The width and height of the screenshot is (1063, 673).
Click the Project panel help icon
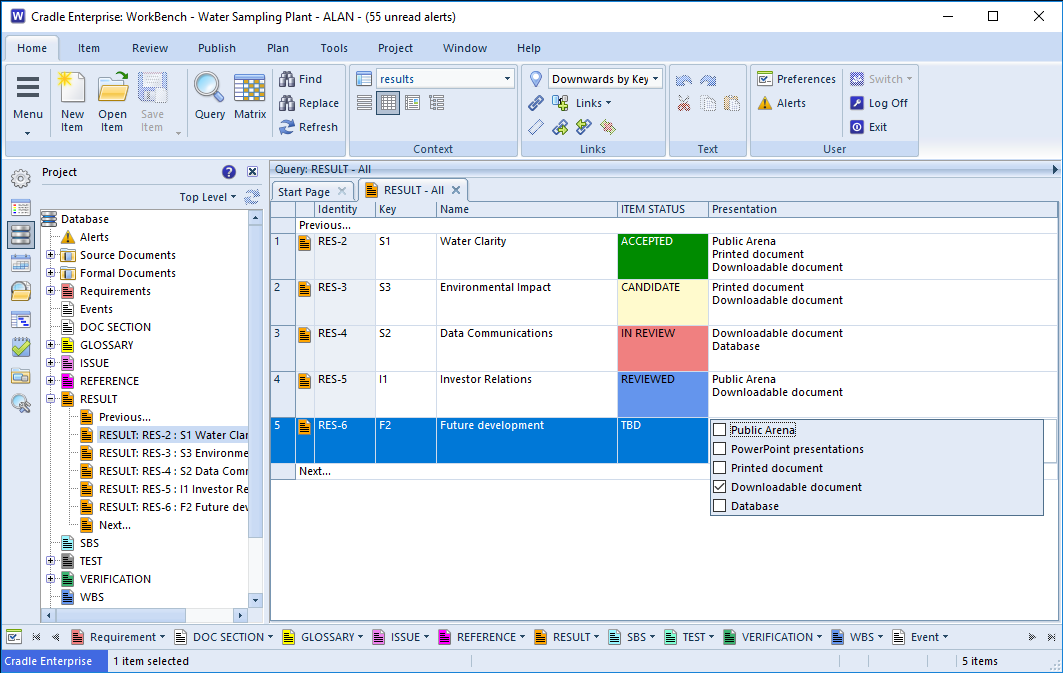229,172
